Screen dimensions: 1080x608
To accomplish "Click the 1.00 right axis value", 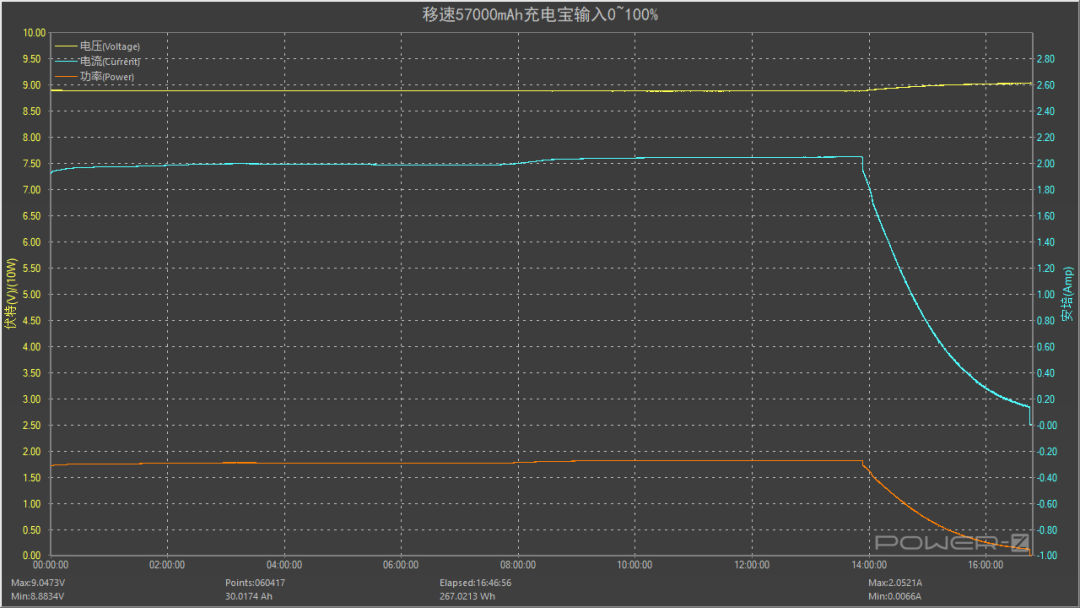I will (1046, 294).
